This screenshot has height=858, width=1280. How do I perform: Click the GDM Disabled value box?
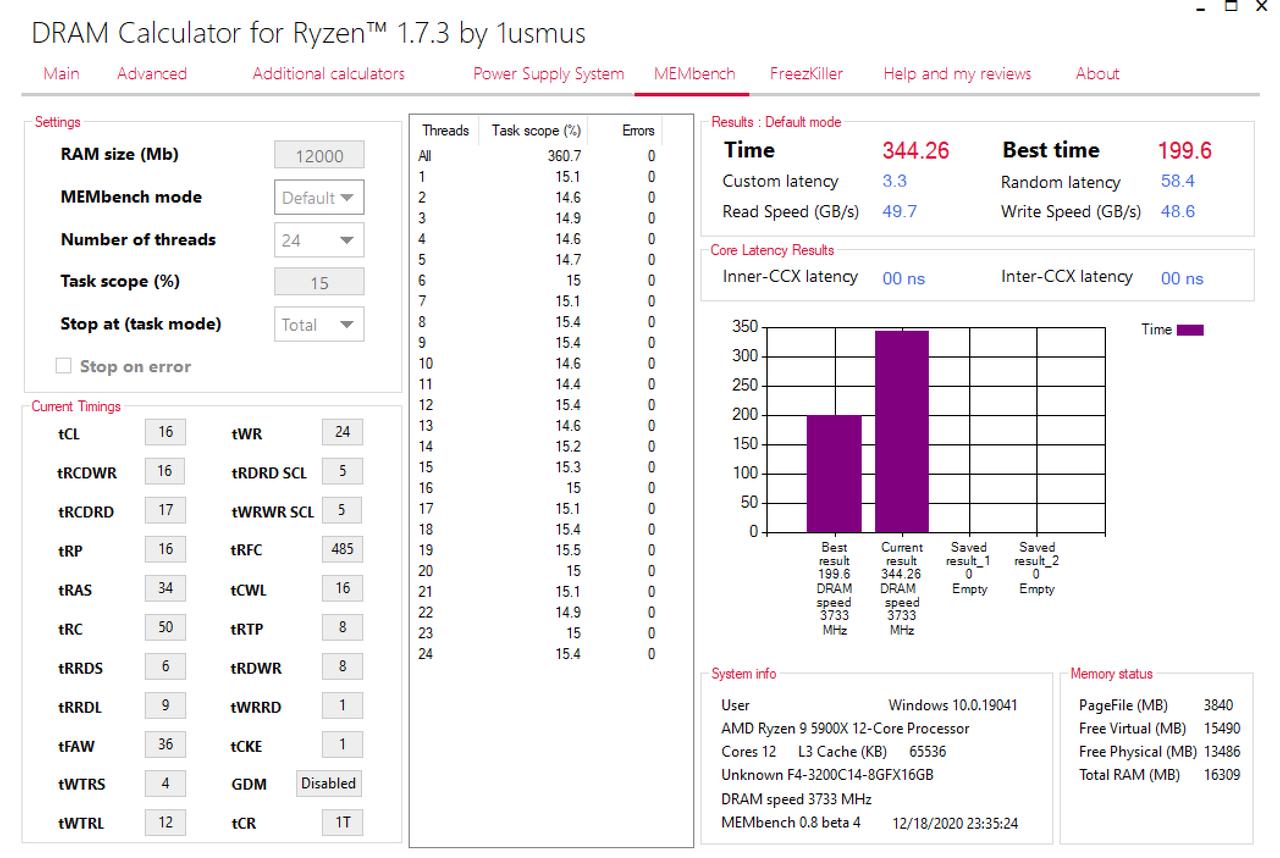[x=328, y=783]
